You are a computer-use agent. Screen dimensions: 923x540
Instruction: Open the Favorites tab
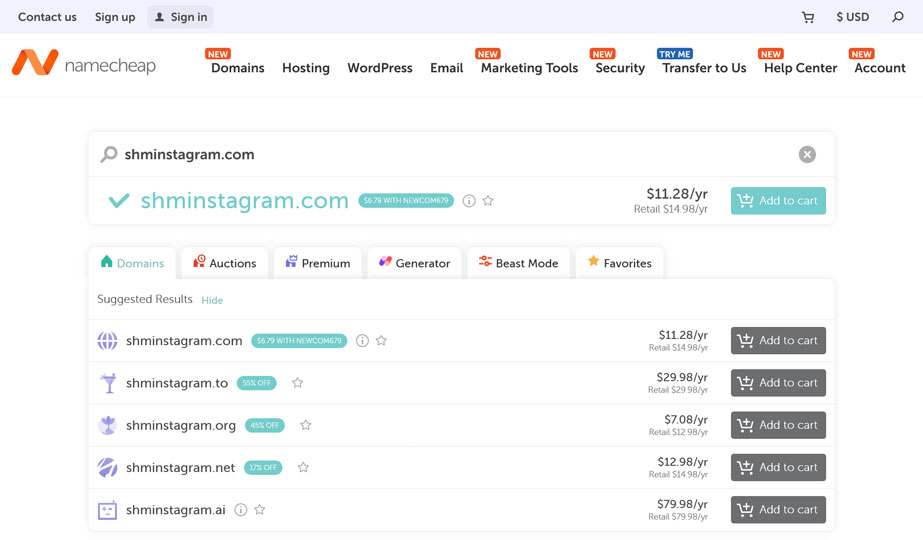(619, 263)
